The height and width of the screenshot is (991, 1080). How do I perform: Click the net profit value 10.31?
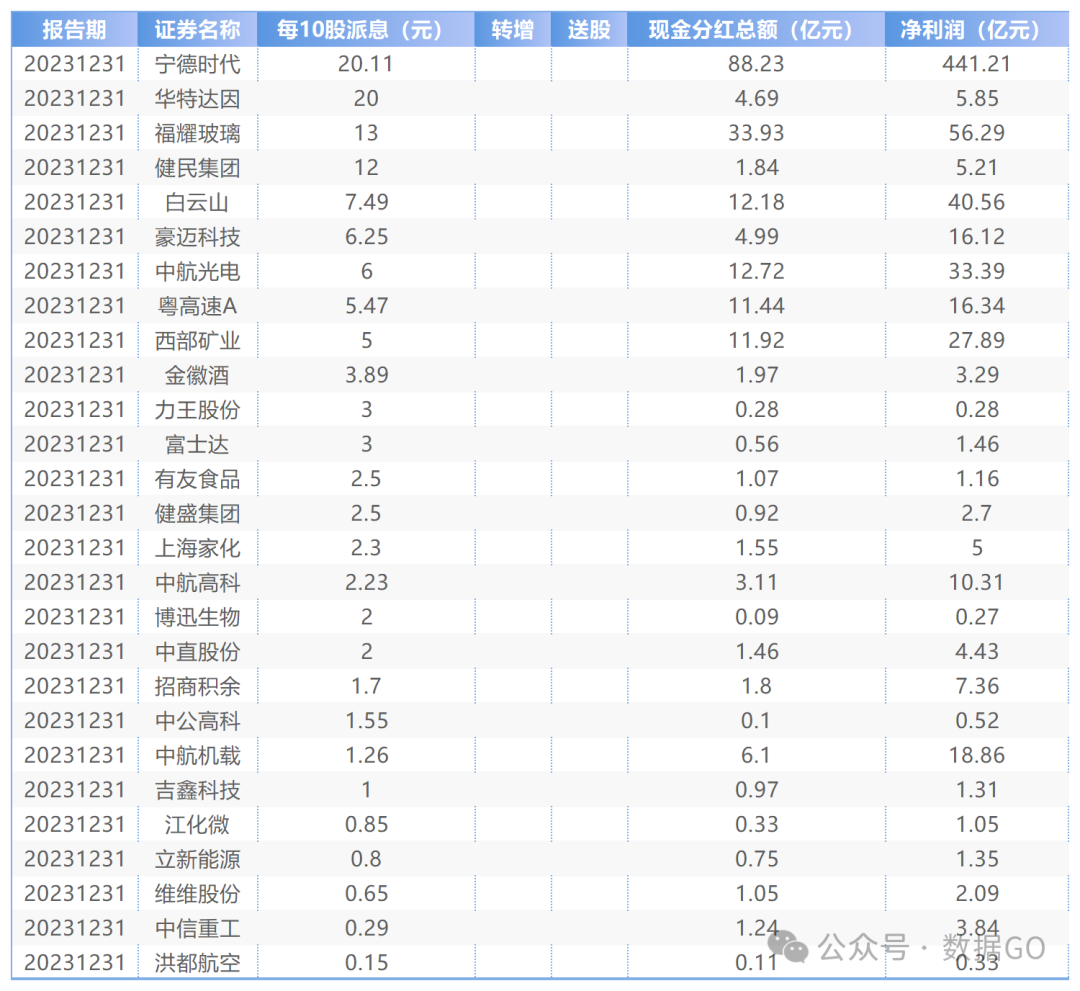click(x=977, y=583)
